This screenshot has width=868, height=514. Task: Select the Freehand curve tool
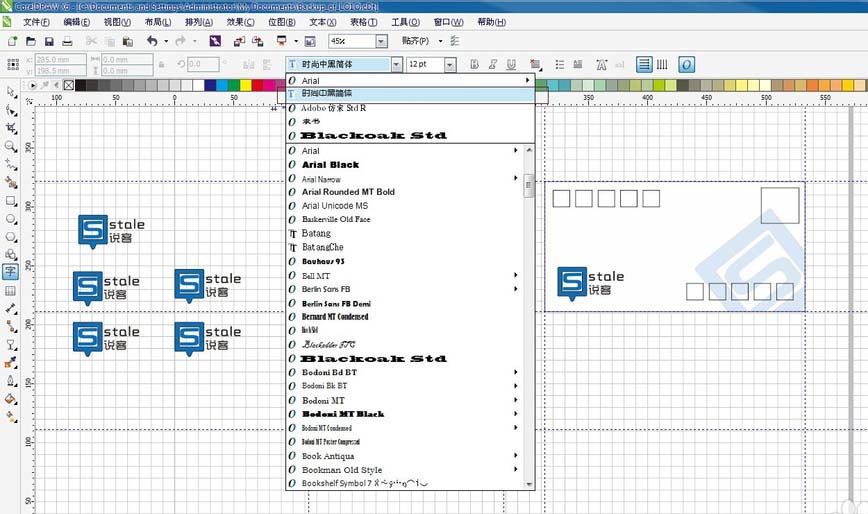point(11,164)
